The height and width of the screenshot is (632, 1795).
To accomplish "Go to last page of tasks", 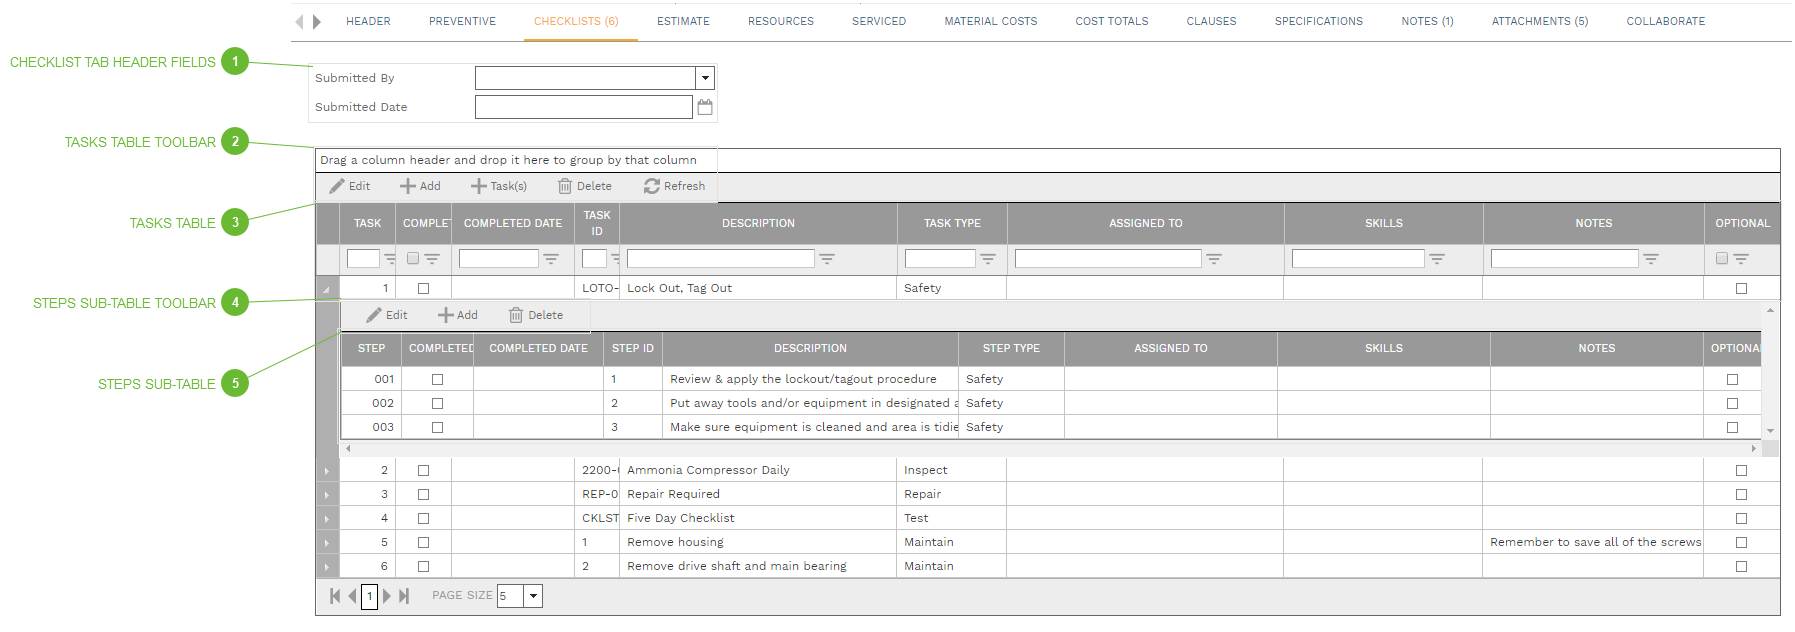I will tap(404, 596).
